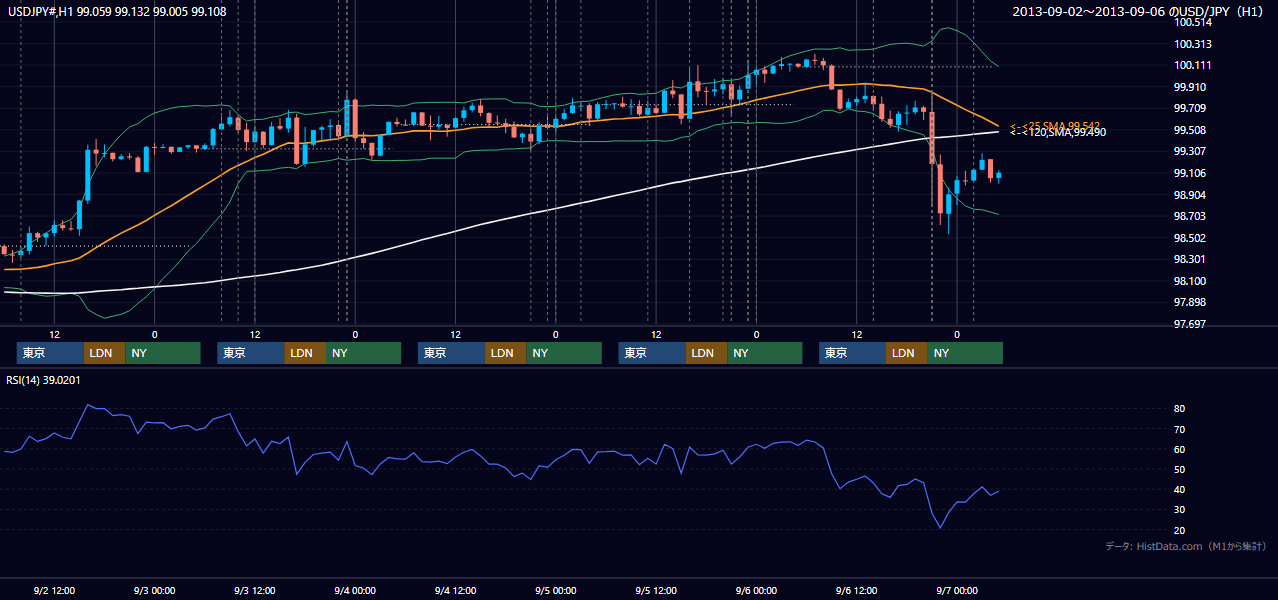1278x600 pixels.
Task: Click the RSI scale value 60
Action: tap(1180, 449)
